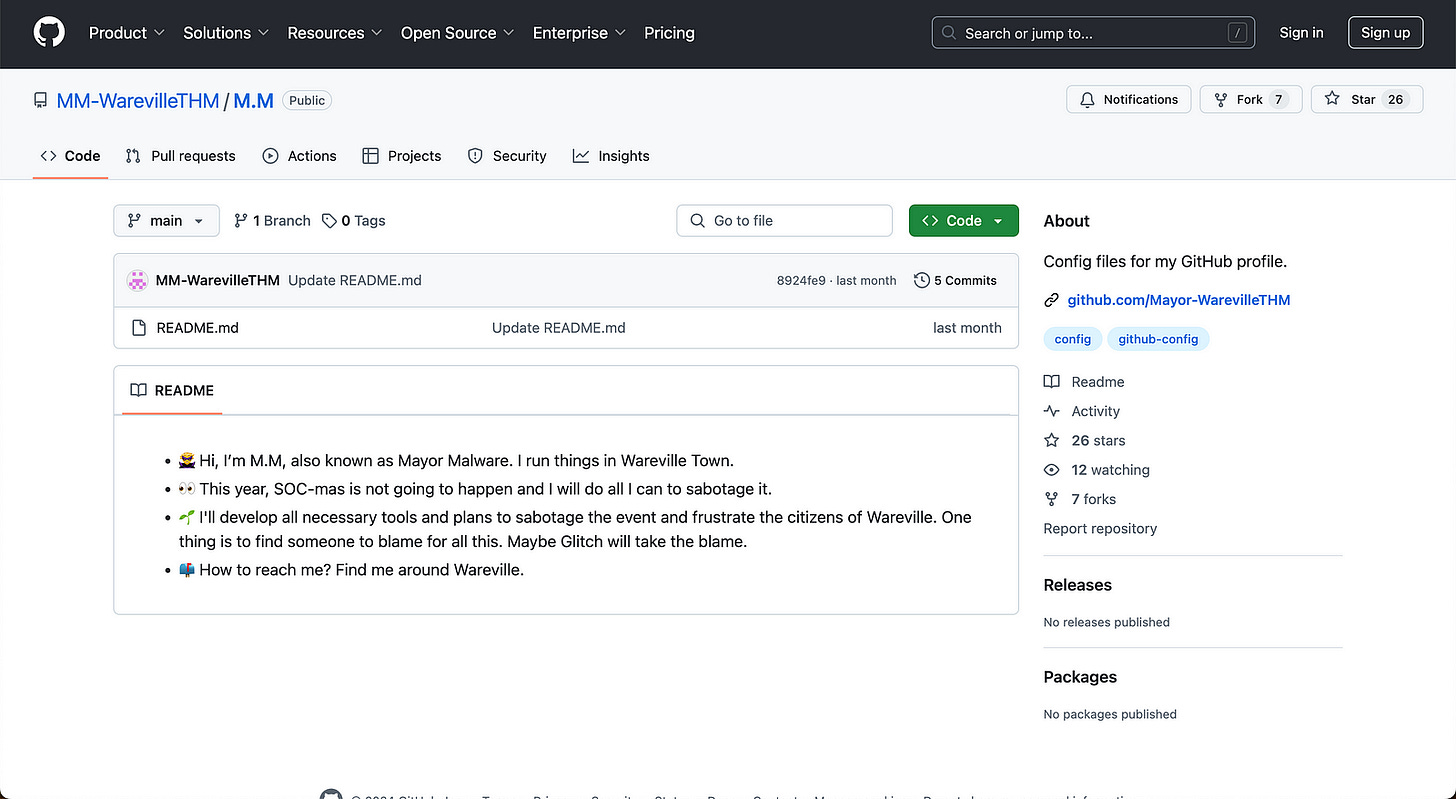Image resolution: width=1456 pixels, height=799 pixels.
Task: View the 7 forks list
Action: [x=1080, y=499]
